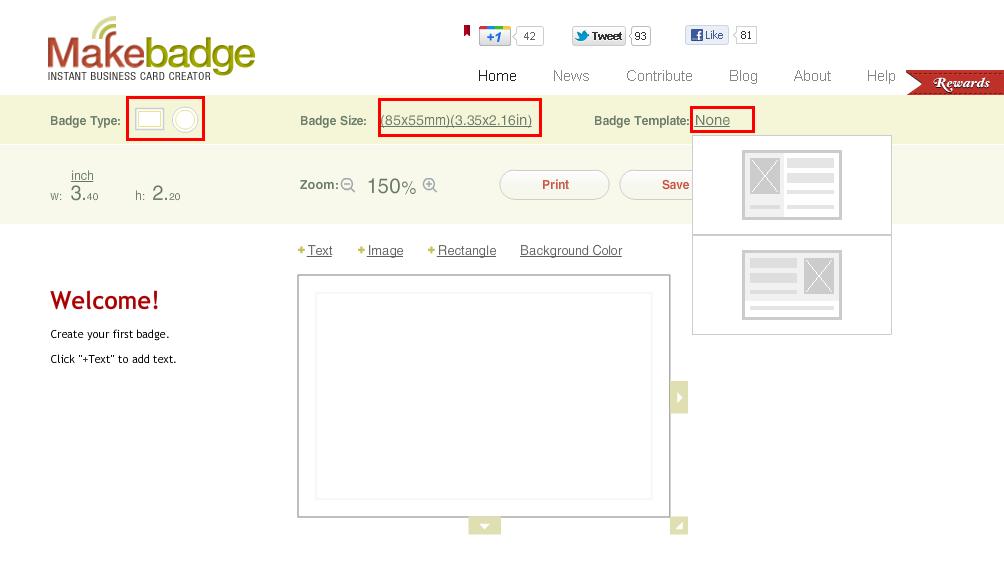Click the Google +1 button
This screenshot has width=1004, height=564.
[x=494, y=36]
